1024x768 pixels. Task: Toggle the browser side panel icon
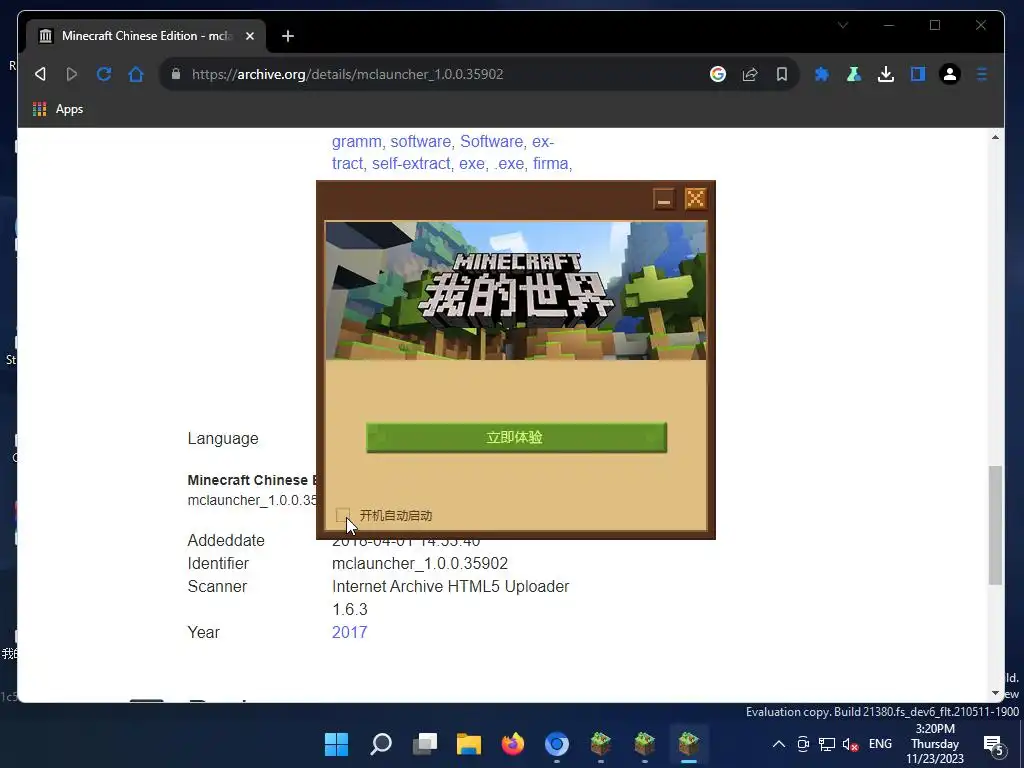pos(918,74)
